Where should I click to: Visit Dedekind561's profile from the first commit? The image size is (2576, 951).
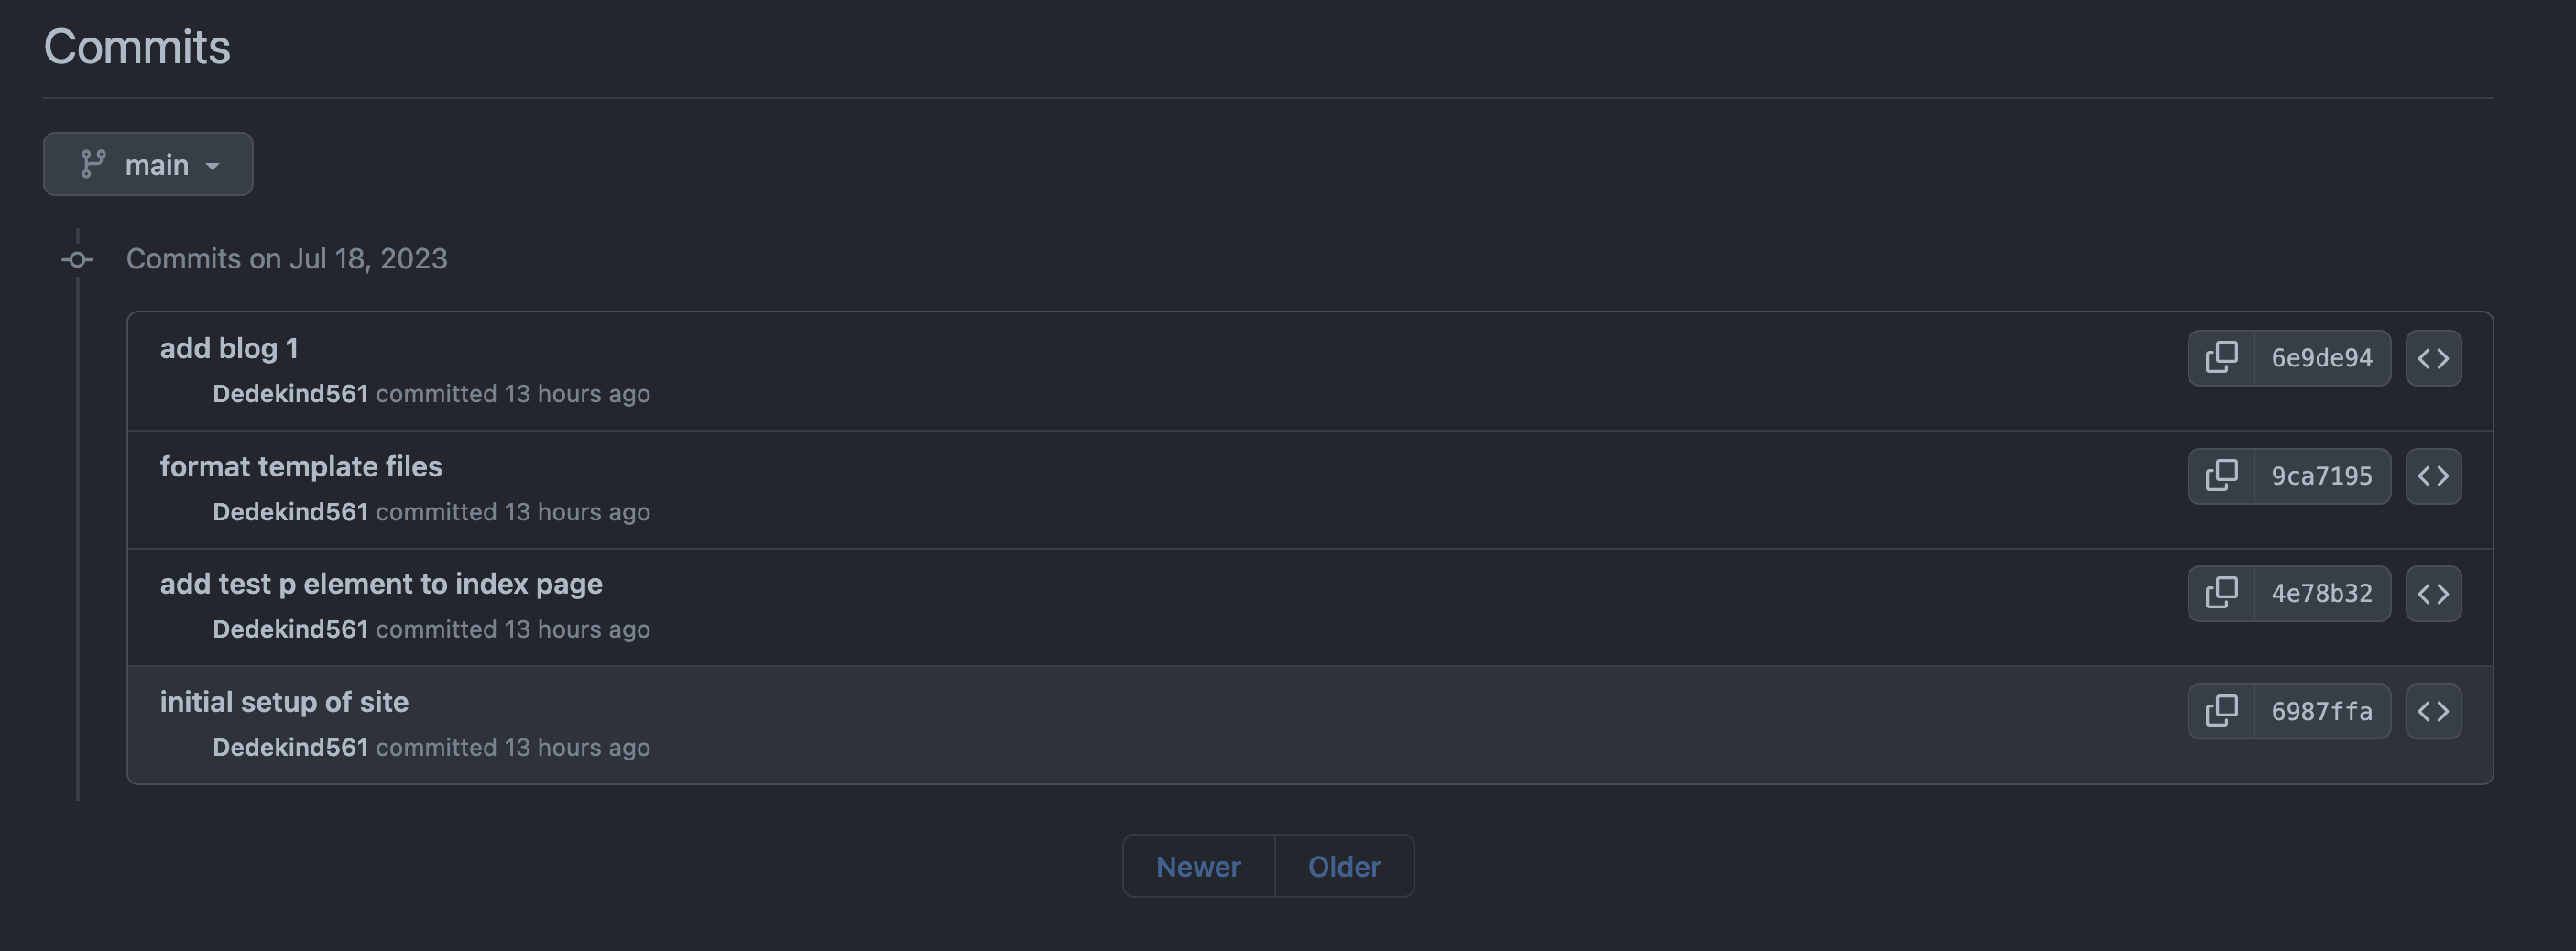[x=291, y=393]
